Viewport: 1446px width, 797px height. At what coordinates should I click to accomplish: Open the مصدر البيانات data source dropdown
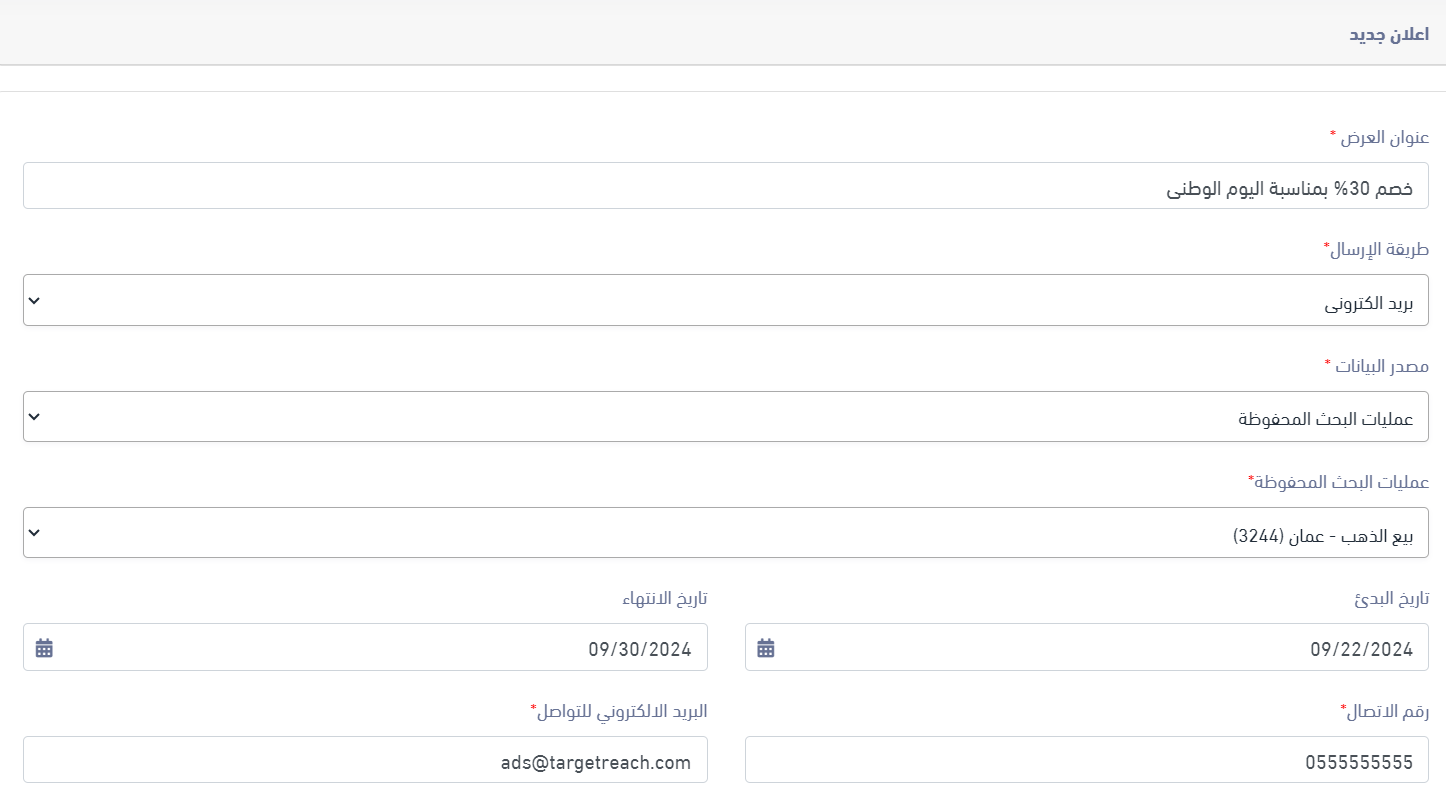pos(725,416)
